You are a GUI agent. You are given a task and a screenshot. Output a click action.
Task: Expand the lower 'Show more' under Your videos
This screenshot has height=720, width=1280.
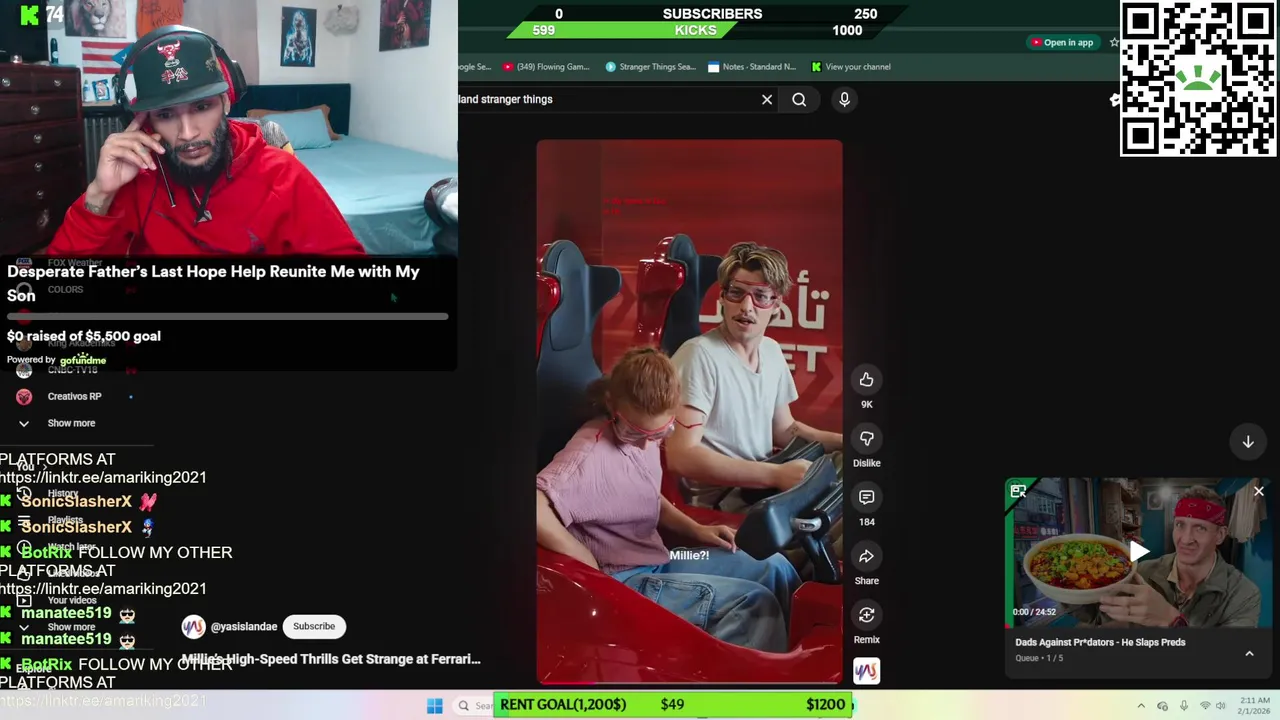pos(70,627)
